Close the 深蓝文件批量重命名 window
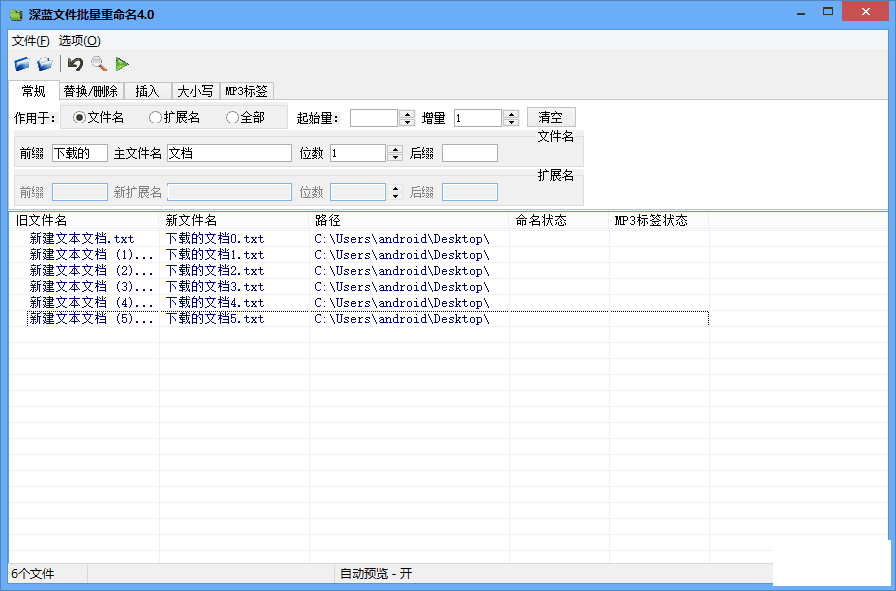 point(866,11)
